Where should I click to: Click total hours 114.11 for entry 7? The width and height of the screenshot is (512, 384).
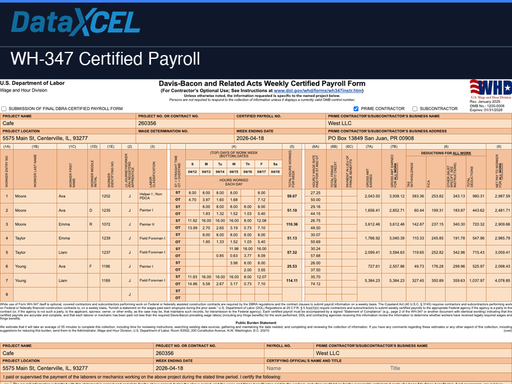(292, 280)
